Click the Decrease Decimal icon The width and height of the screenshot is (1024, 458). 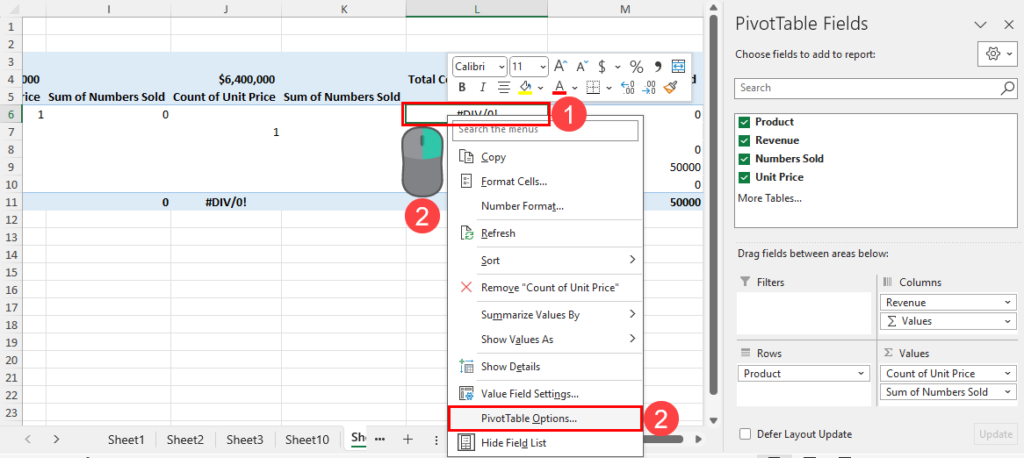point(648,87)
